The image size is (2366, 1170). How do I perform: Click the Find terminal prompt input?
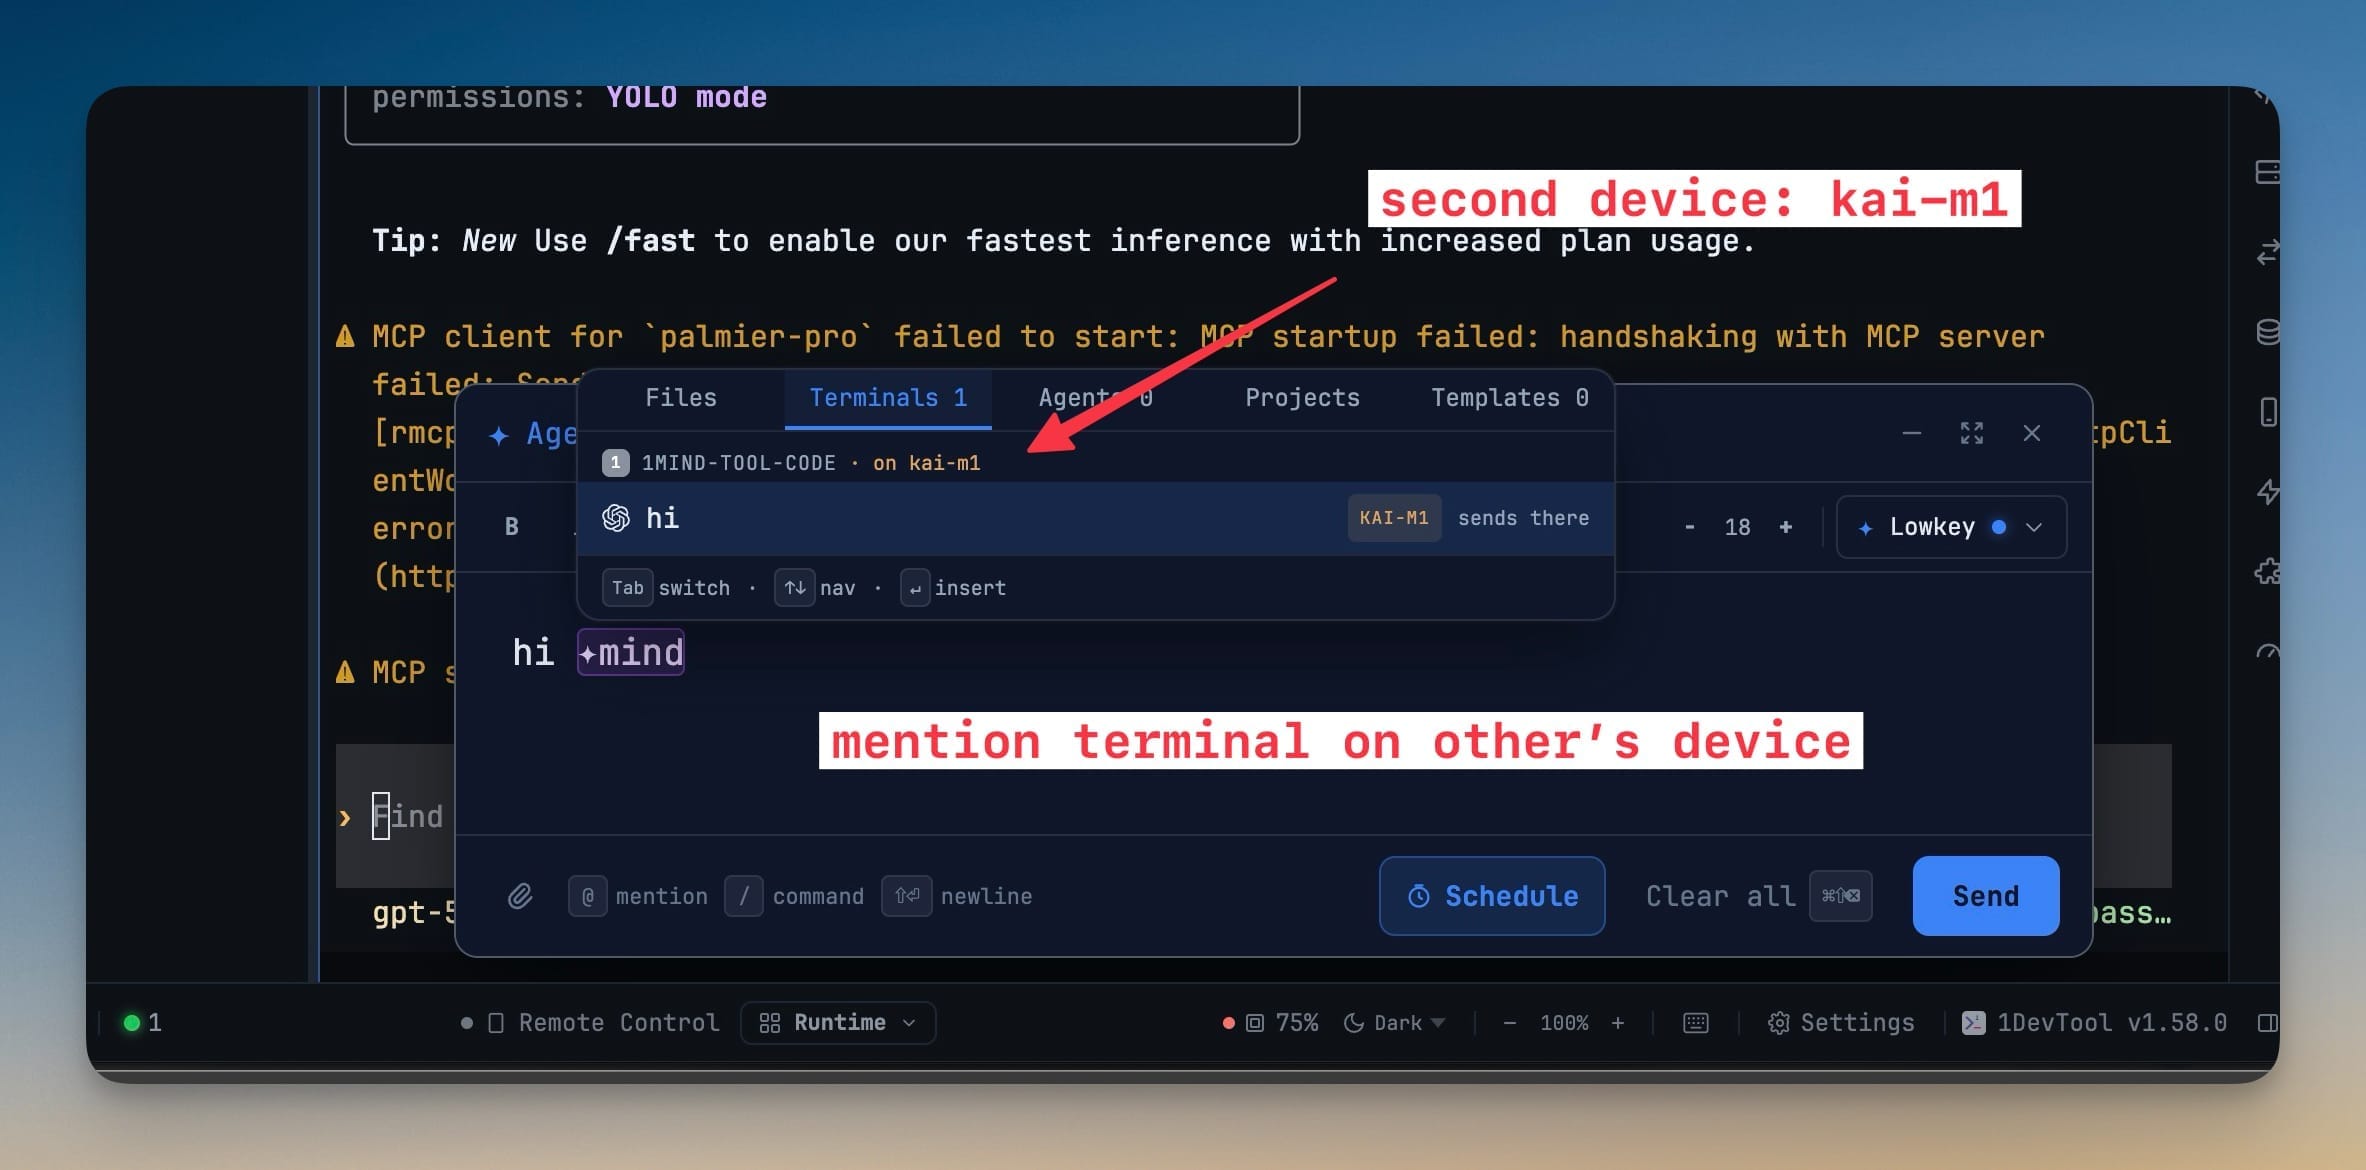(x=407, y=817)
